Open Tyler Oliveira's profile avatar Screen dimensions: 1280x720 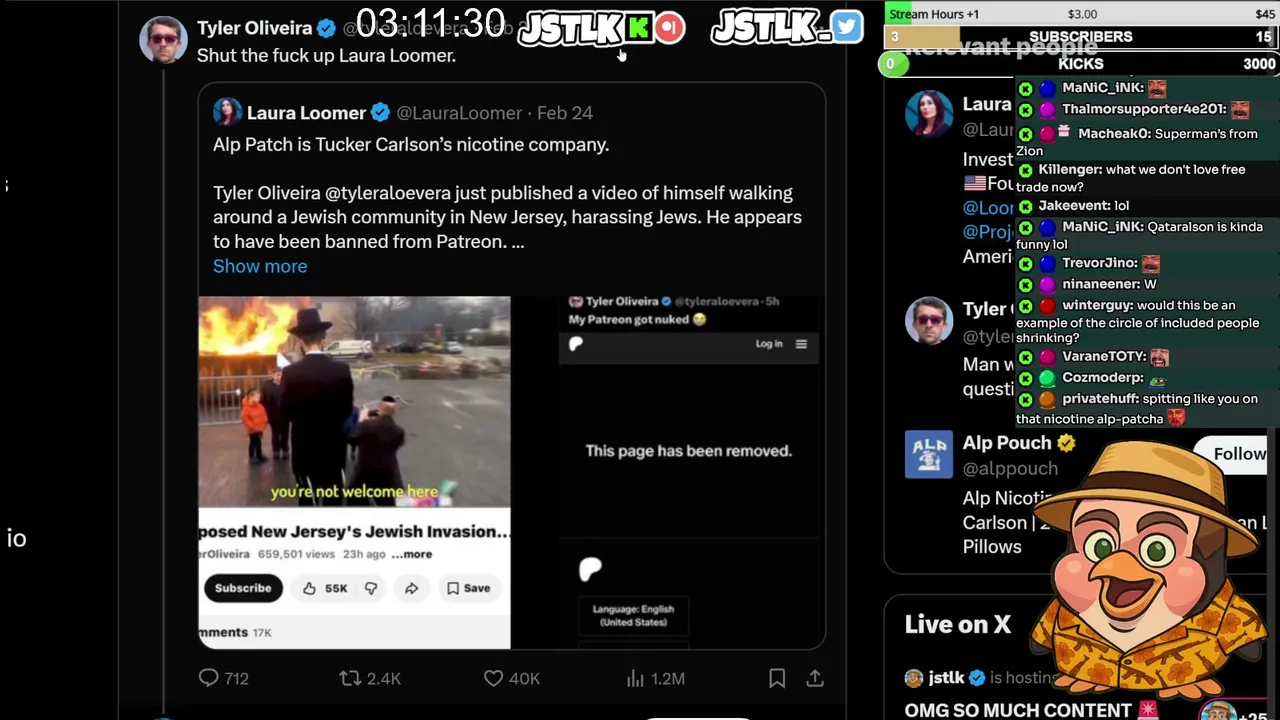tap(163, 40)
